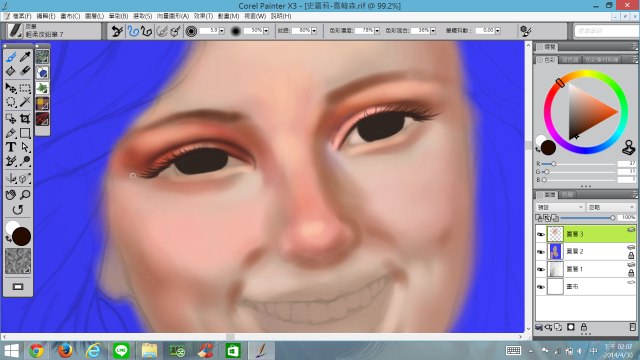Open the grain dropdown showing 80%
The image size is (640, 360).
click(314, 31)
